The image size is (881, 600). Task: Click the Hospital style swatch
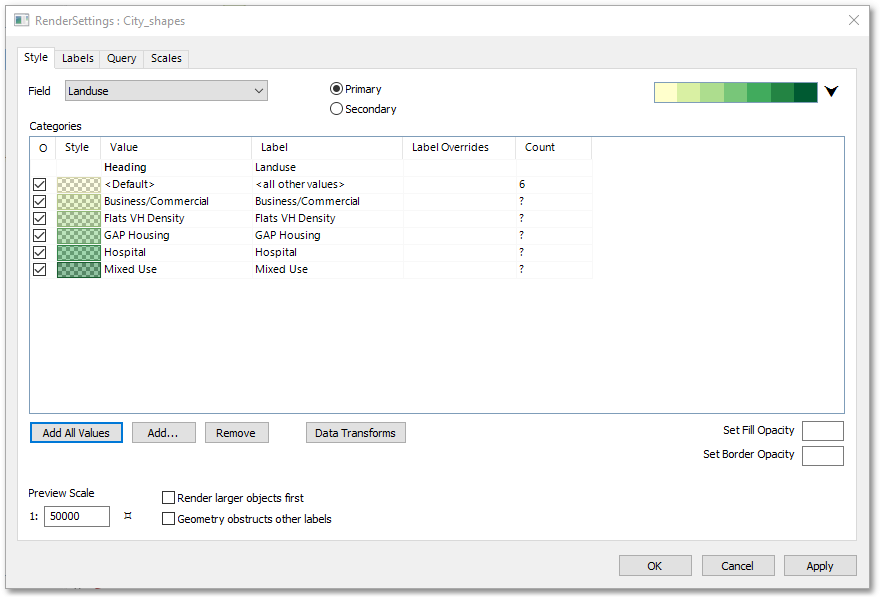point(79,252)
